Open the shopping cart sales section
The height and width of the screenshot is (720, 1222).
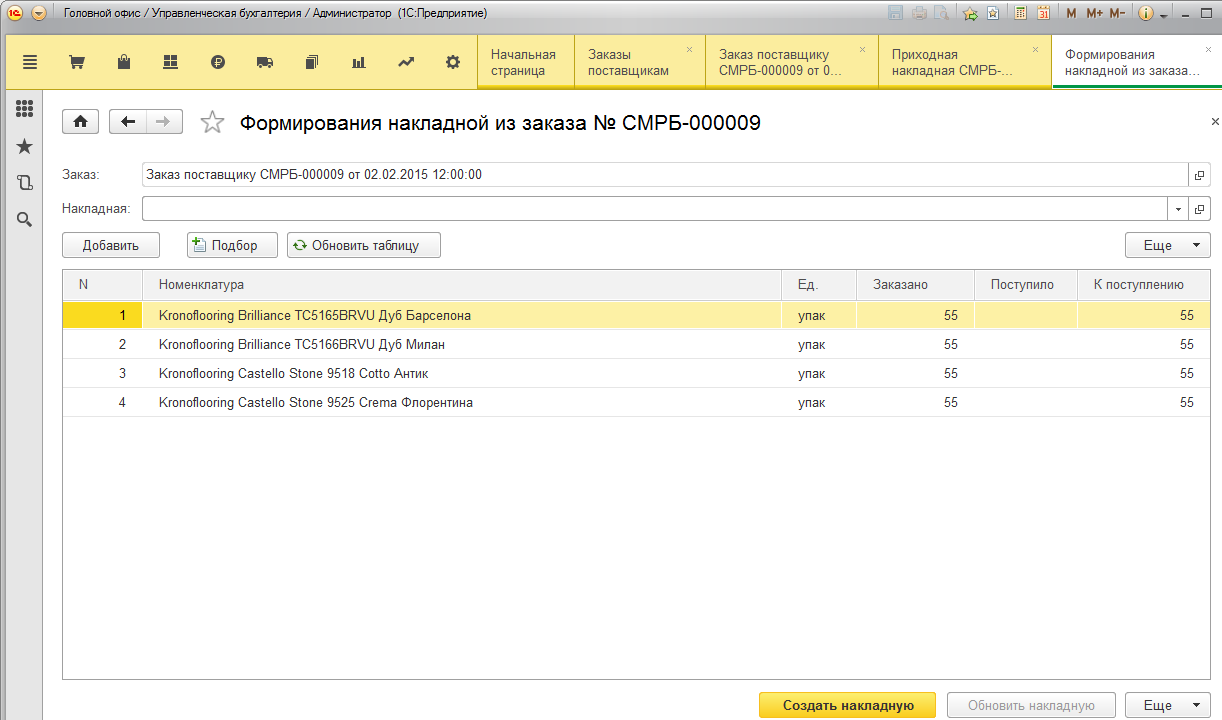click(x=76, y=62)
